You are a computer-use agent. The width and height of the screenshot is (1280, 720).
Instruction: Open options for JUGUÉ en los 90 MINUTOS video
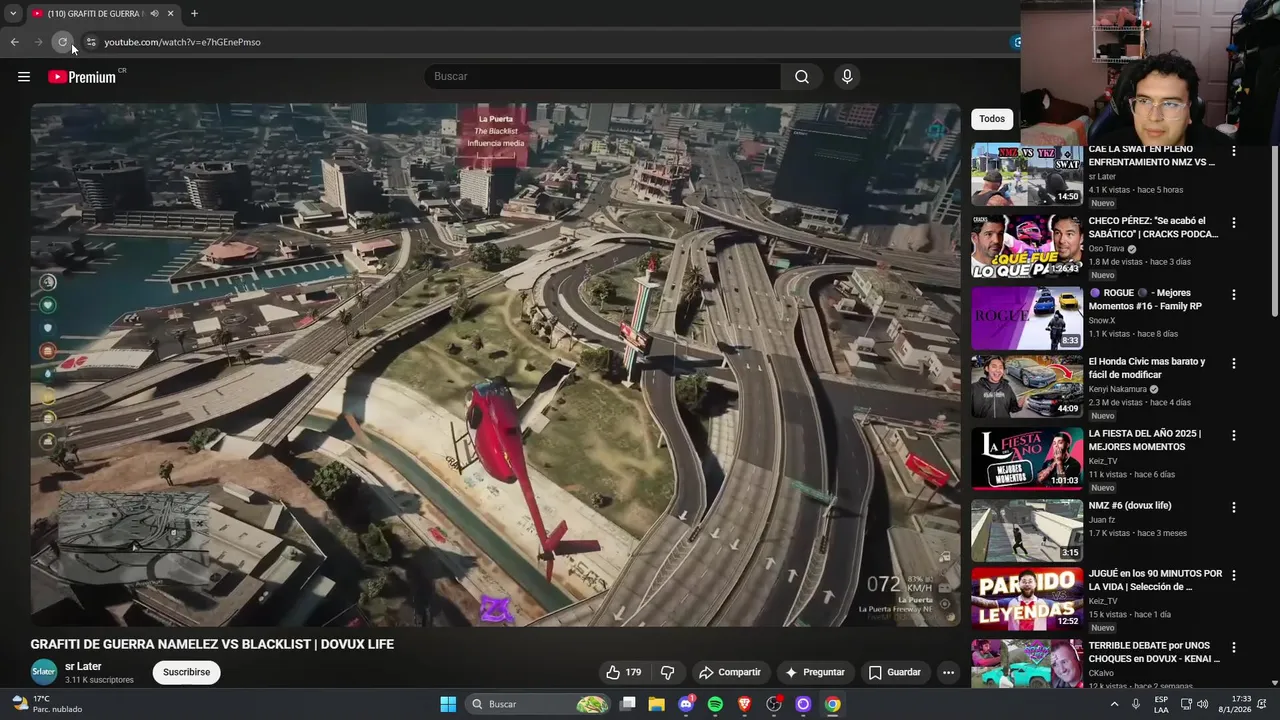(x=1233, y=576)
